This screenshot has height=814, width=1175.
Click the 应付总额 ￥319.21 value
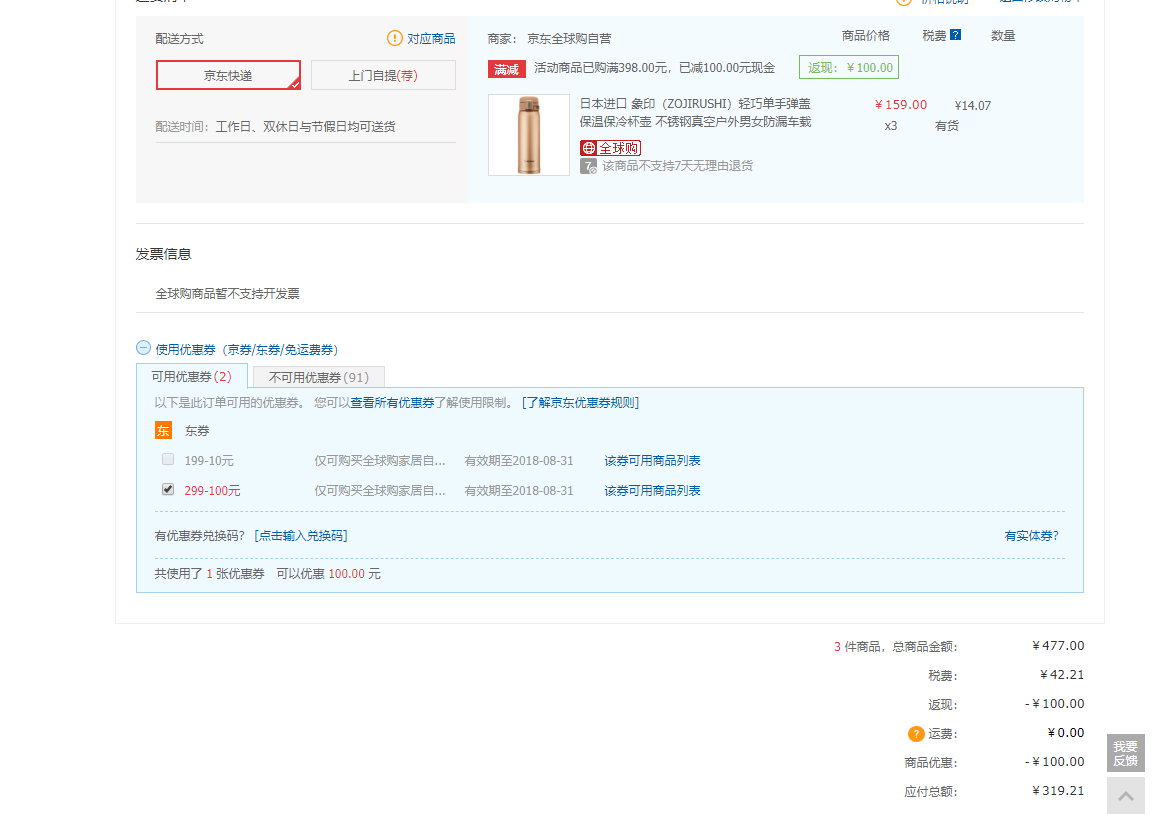pos(1057,790)
